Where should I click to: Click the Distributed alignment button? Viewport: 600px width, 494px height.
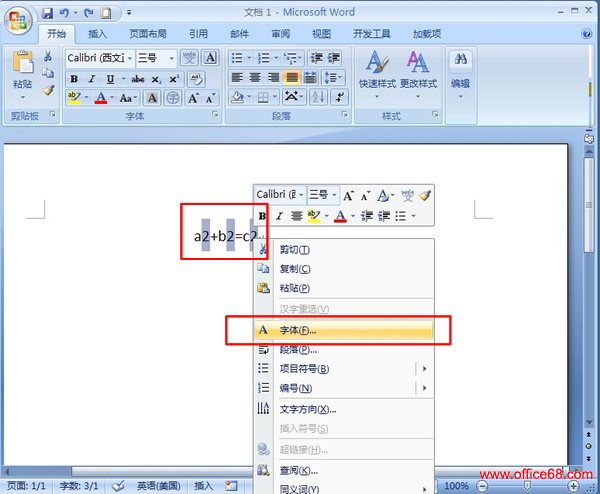310,78
